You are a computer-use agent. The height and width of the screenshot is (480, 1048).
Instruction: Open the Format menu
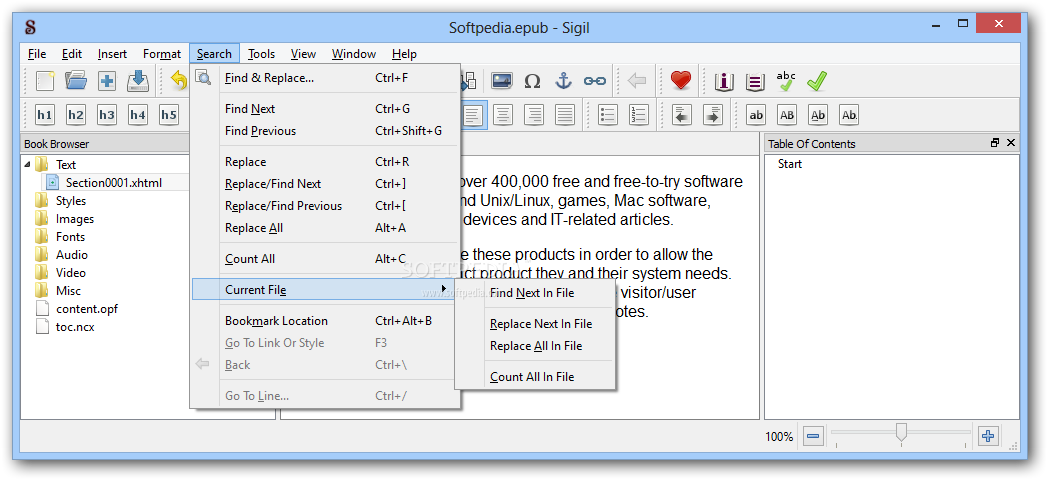[x=162, y=54]
